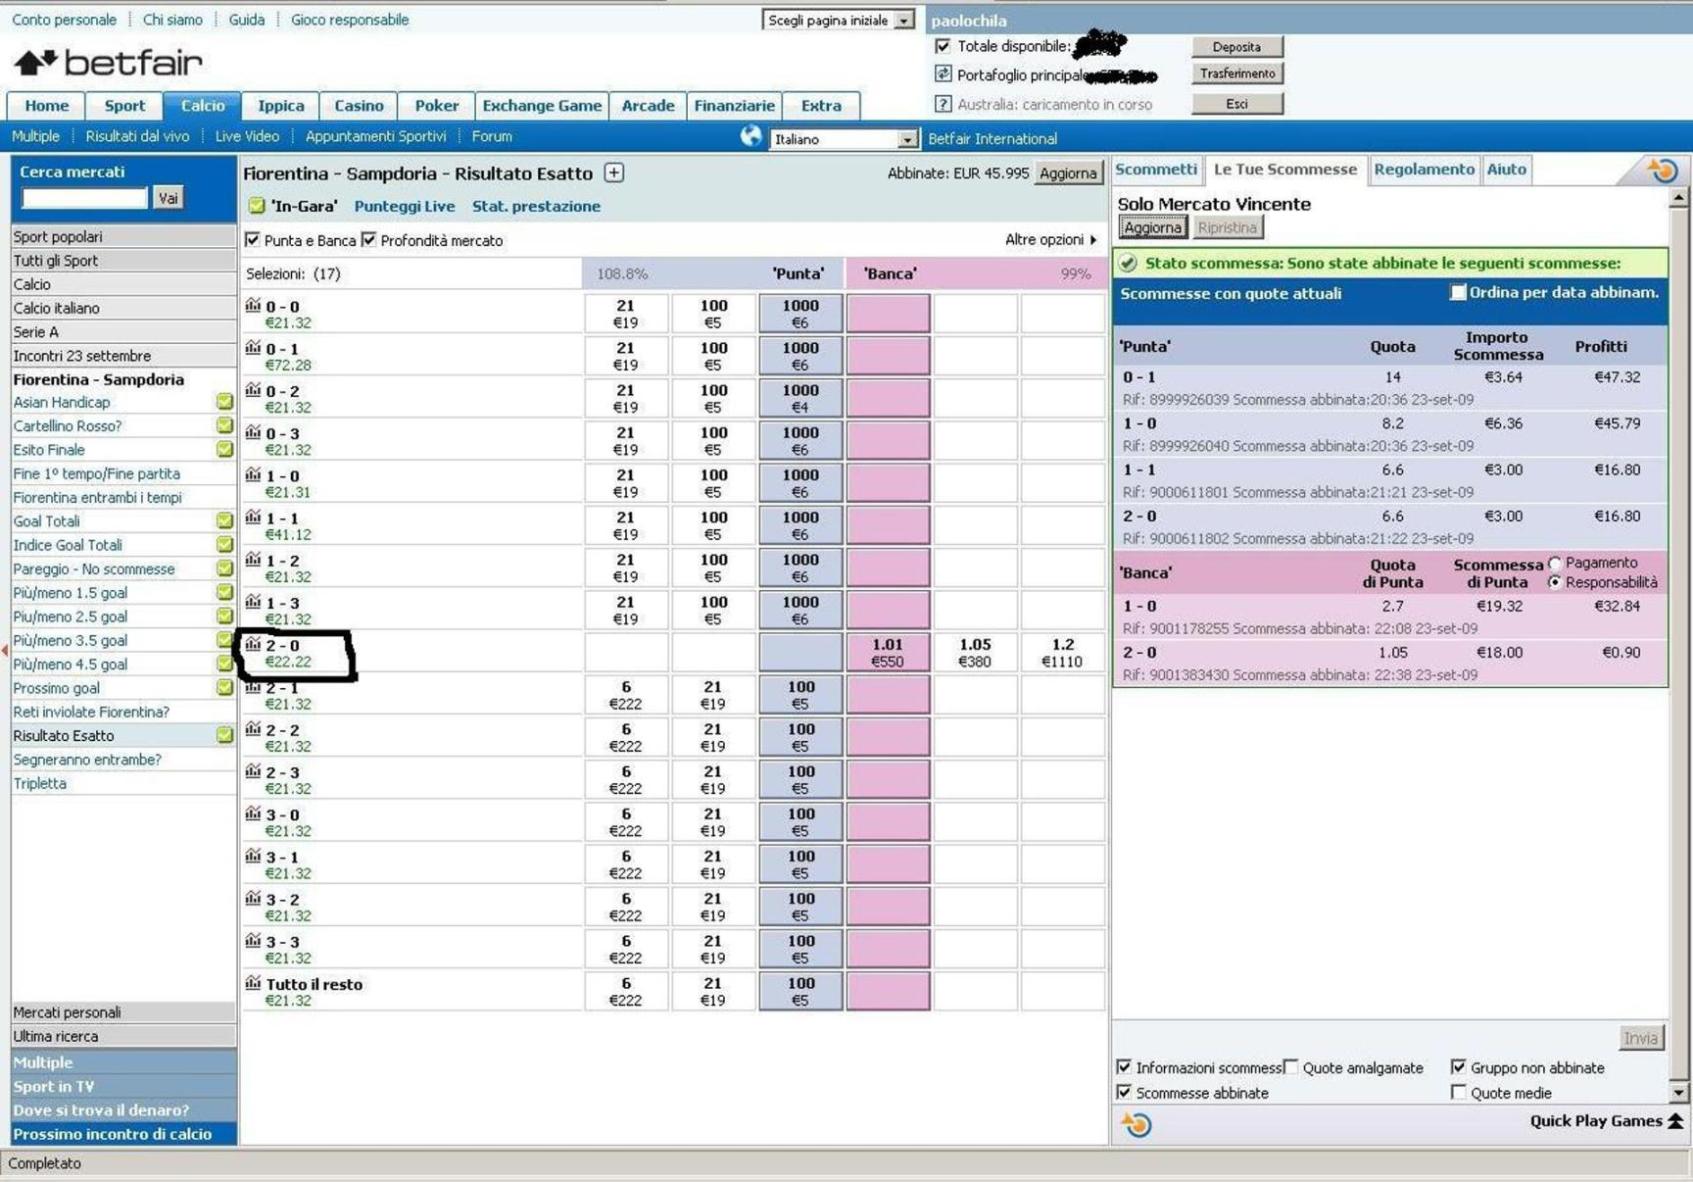Select the Pagamento radio button
This screenshot has width=1693, height=1182.
pyautogui.click(x=1554, y=563)
